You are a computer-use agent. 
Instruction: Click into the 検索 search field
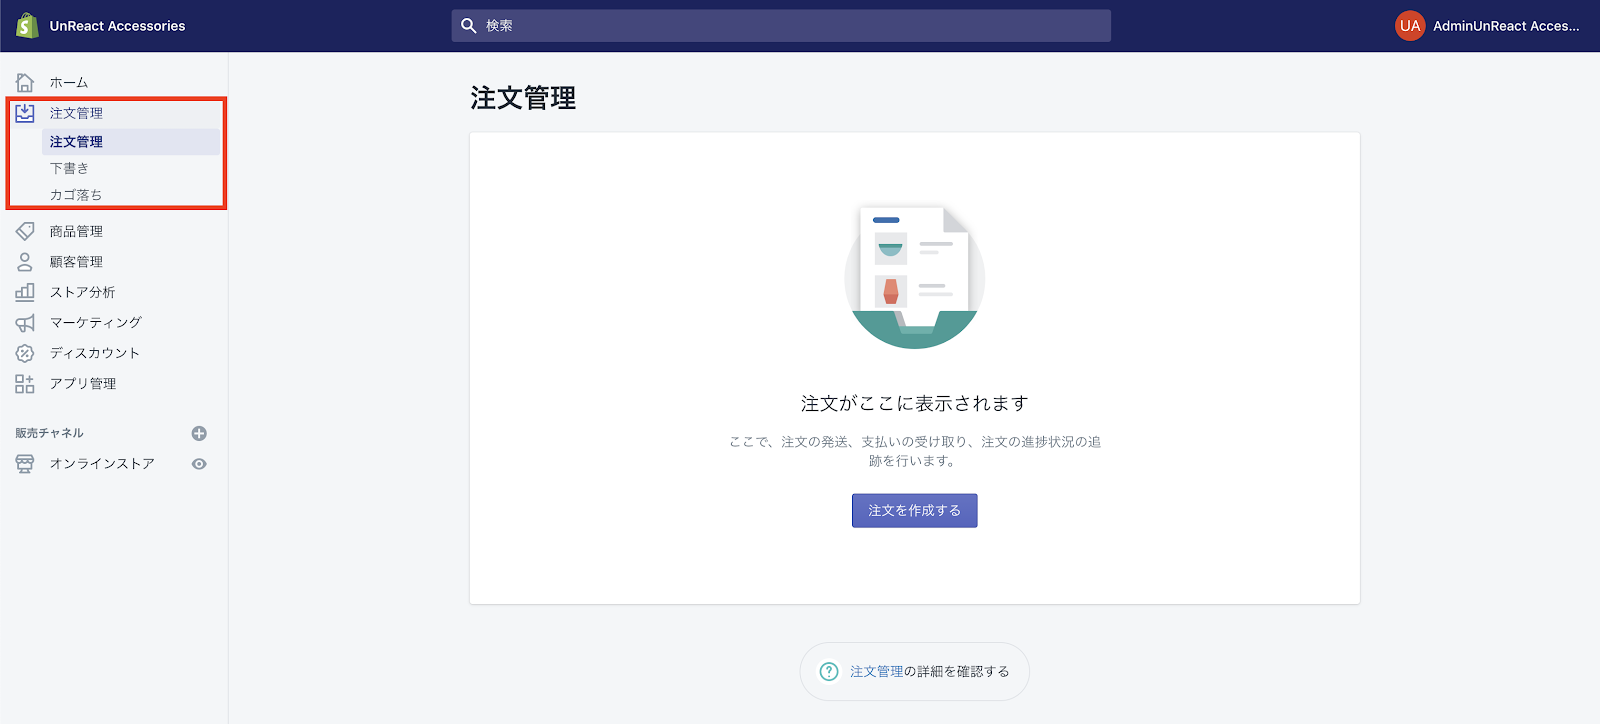click(x=790, y=26)
